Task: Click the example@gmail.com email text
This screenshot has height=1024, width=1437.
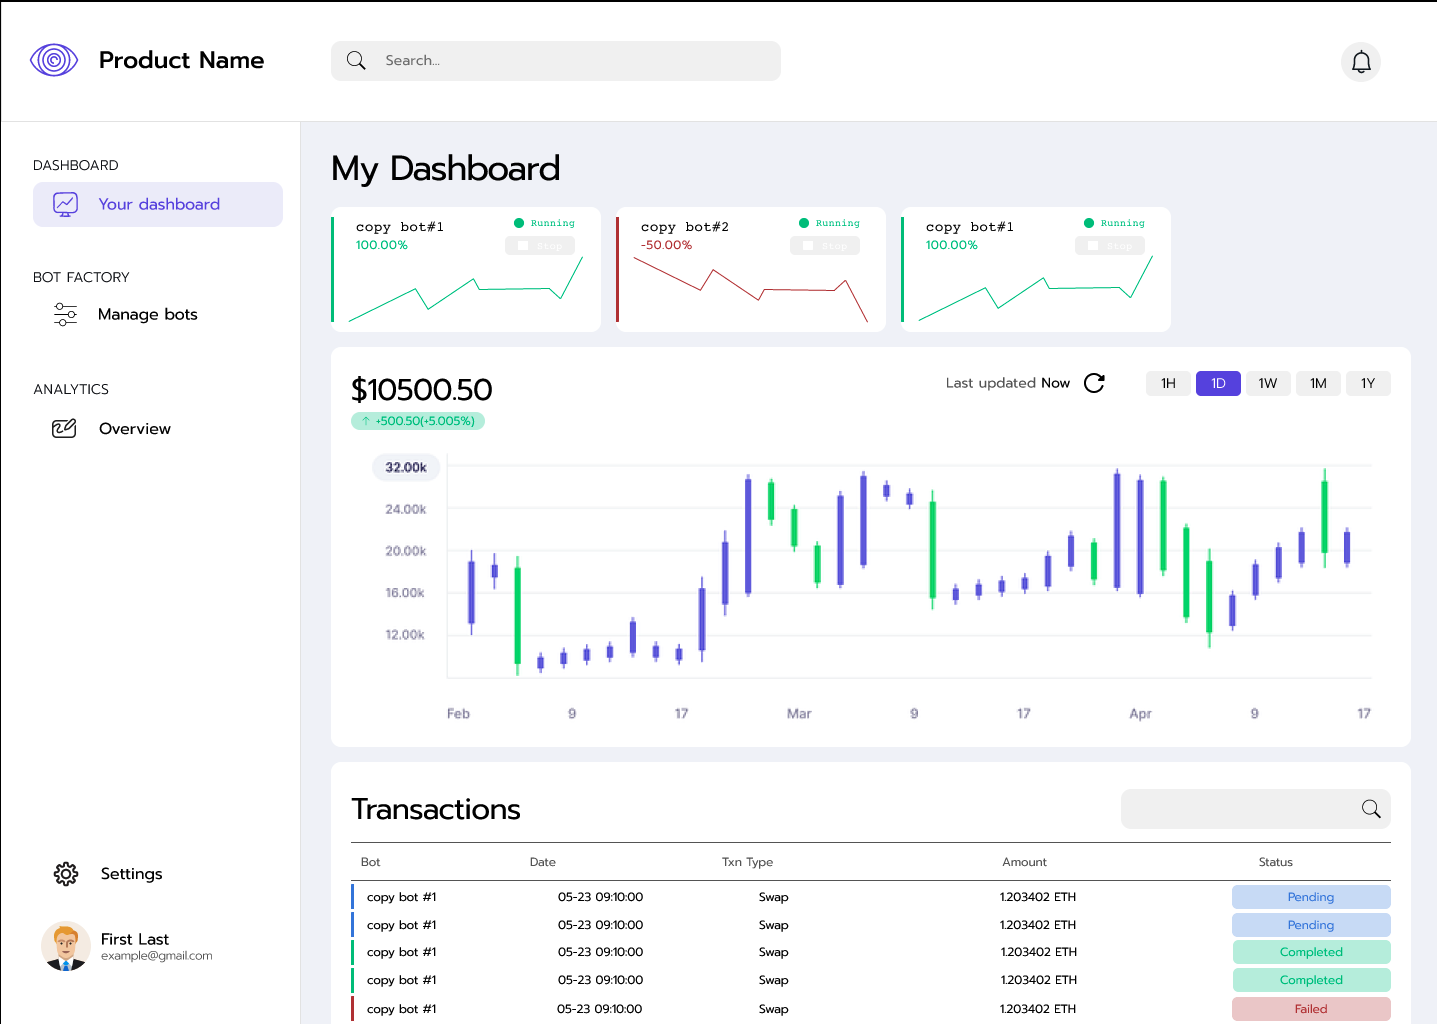Action: 157,956
